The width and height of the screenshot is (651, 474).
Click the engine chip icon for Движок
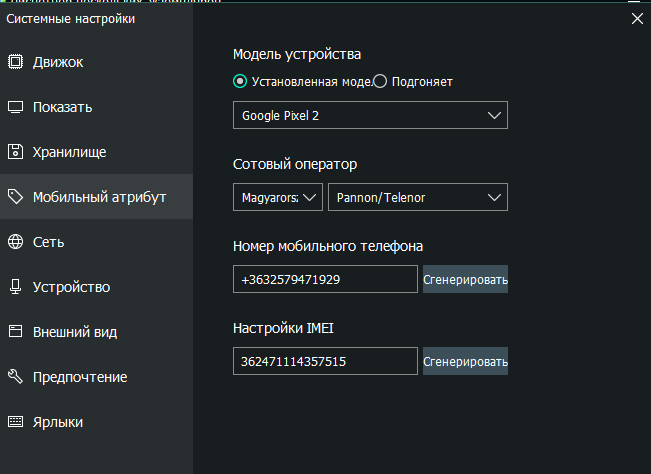point(16,62)
